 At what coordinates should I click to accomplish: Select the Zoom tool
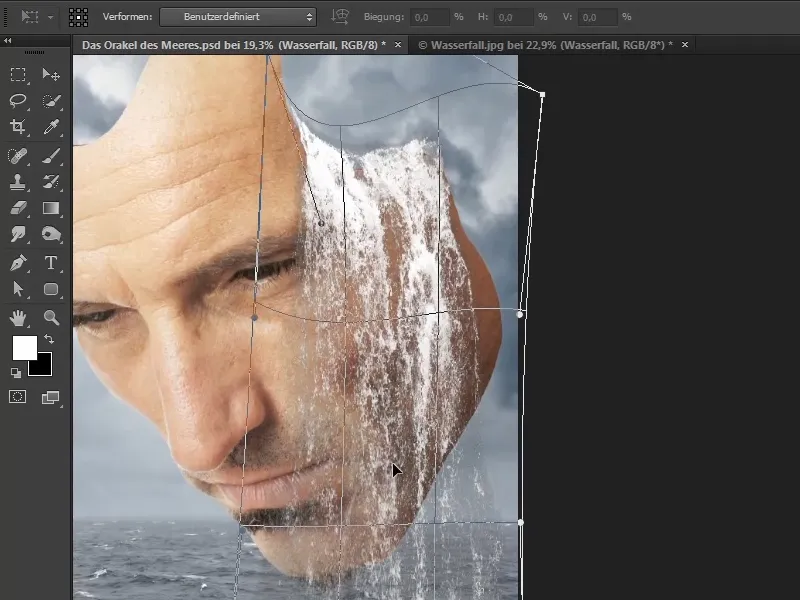[51, 318]
